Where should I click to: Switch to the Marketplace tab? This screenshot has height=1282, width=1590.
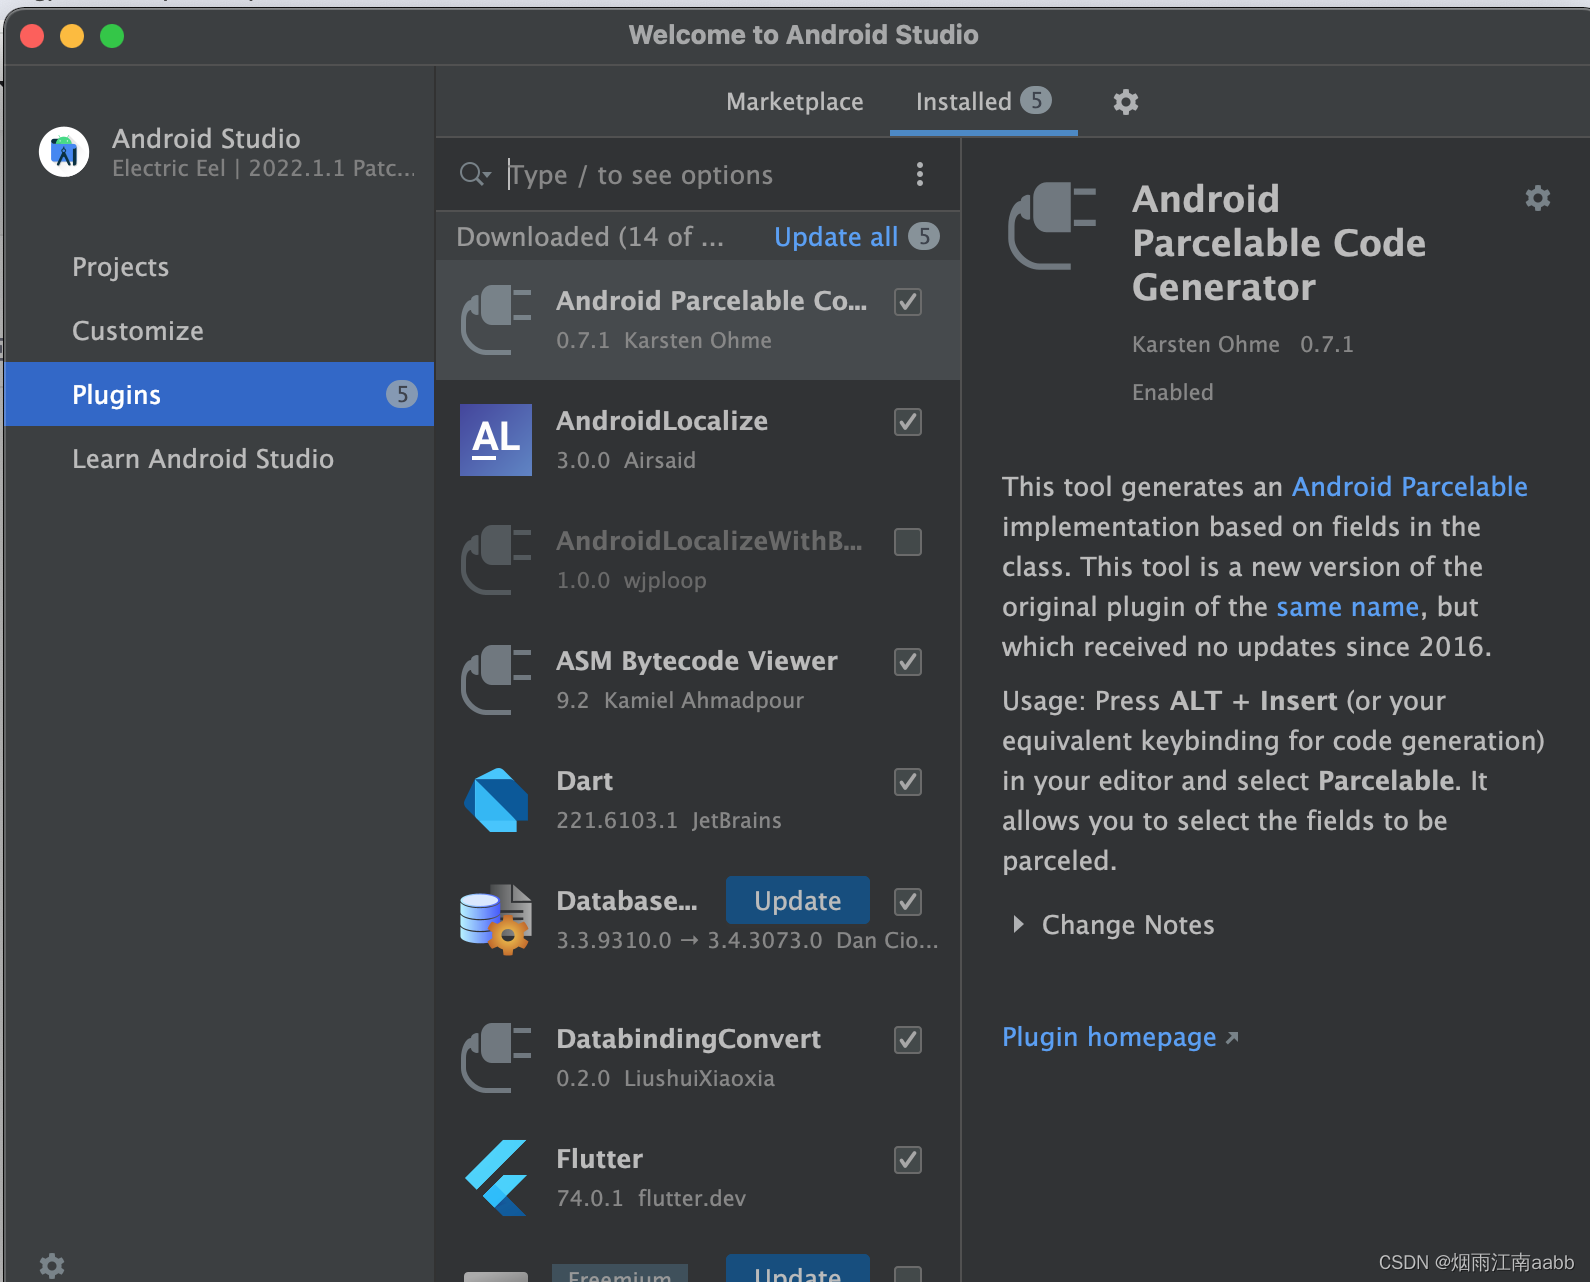click(x=795, y=102)
